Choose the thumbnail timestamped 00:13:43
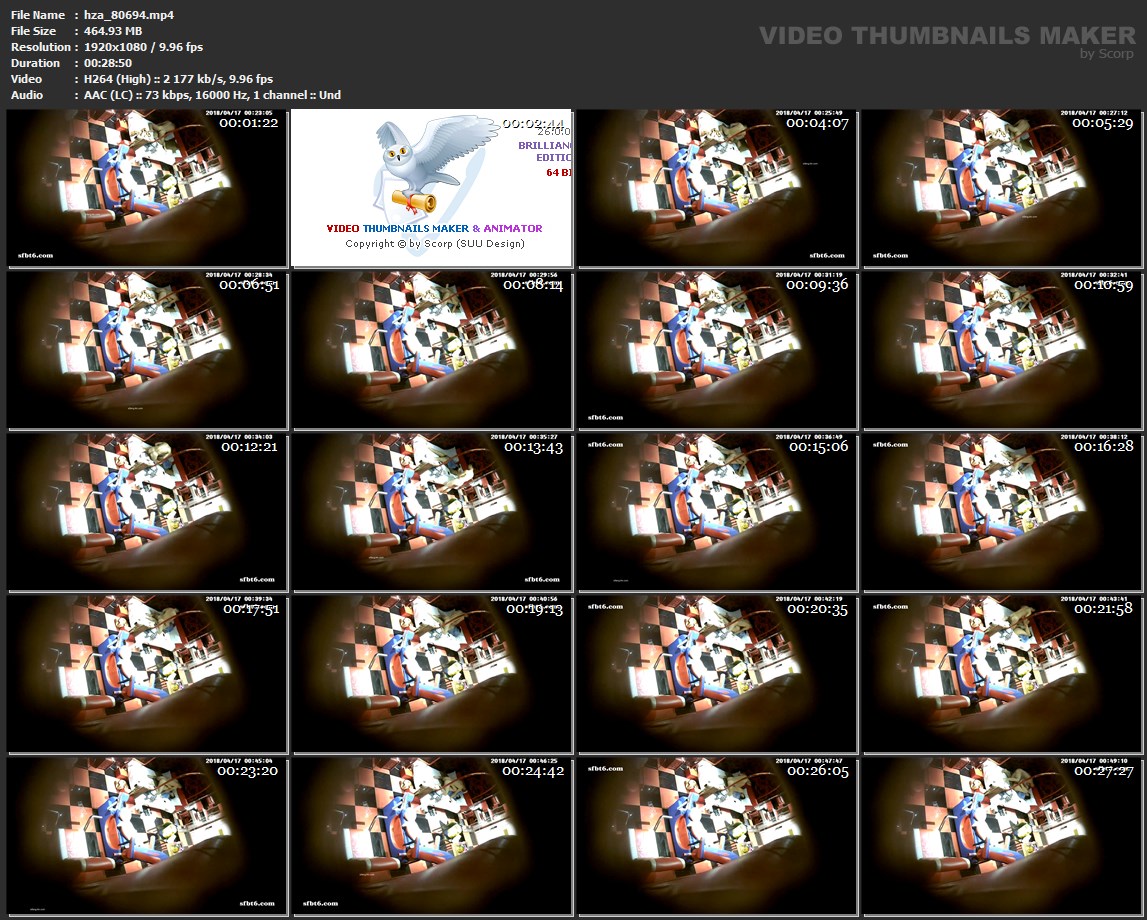Screen dimensions: 1147x920 [432, 512]
